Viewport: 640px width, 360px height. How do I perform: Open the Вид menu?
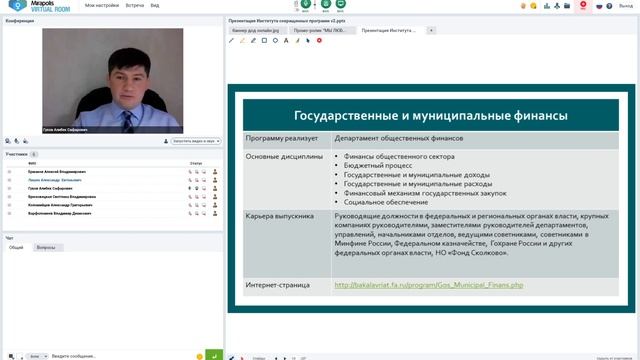click(155, 6)
